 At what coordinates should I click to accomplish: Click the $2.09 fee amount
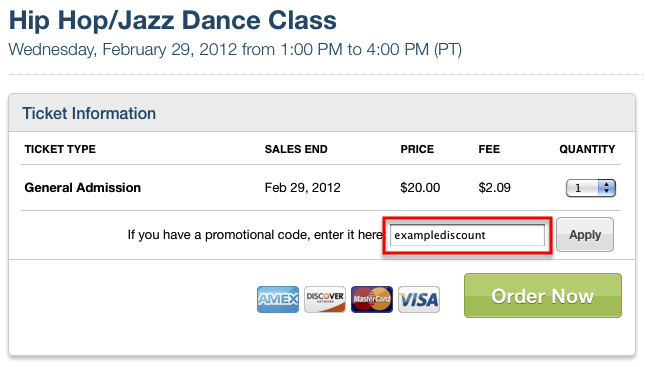click(x=494, y=188)
